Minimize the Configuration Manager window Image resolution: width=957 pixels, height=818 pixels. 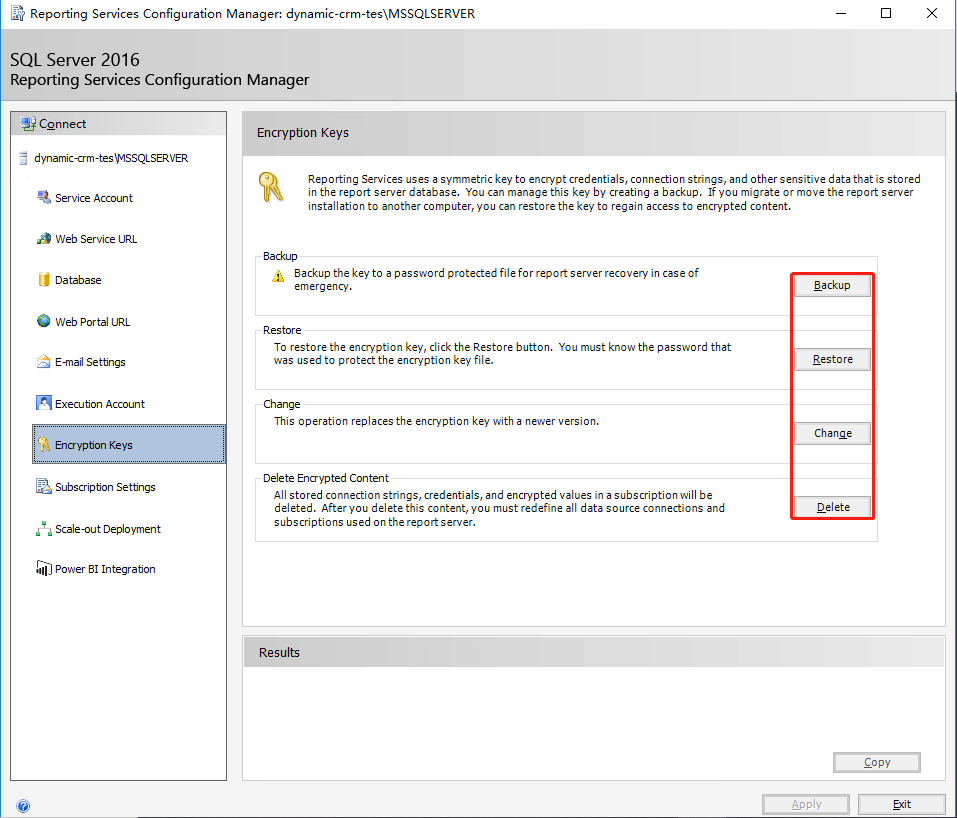[x=841, y=13]
